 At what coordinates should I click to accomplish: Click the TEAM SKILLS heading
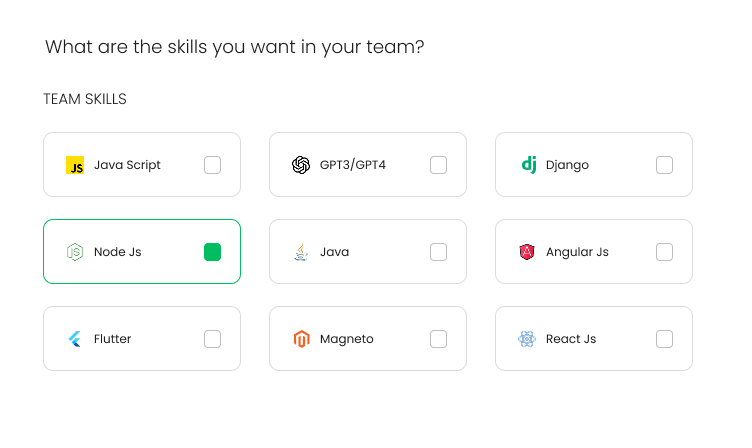85,99
